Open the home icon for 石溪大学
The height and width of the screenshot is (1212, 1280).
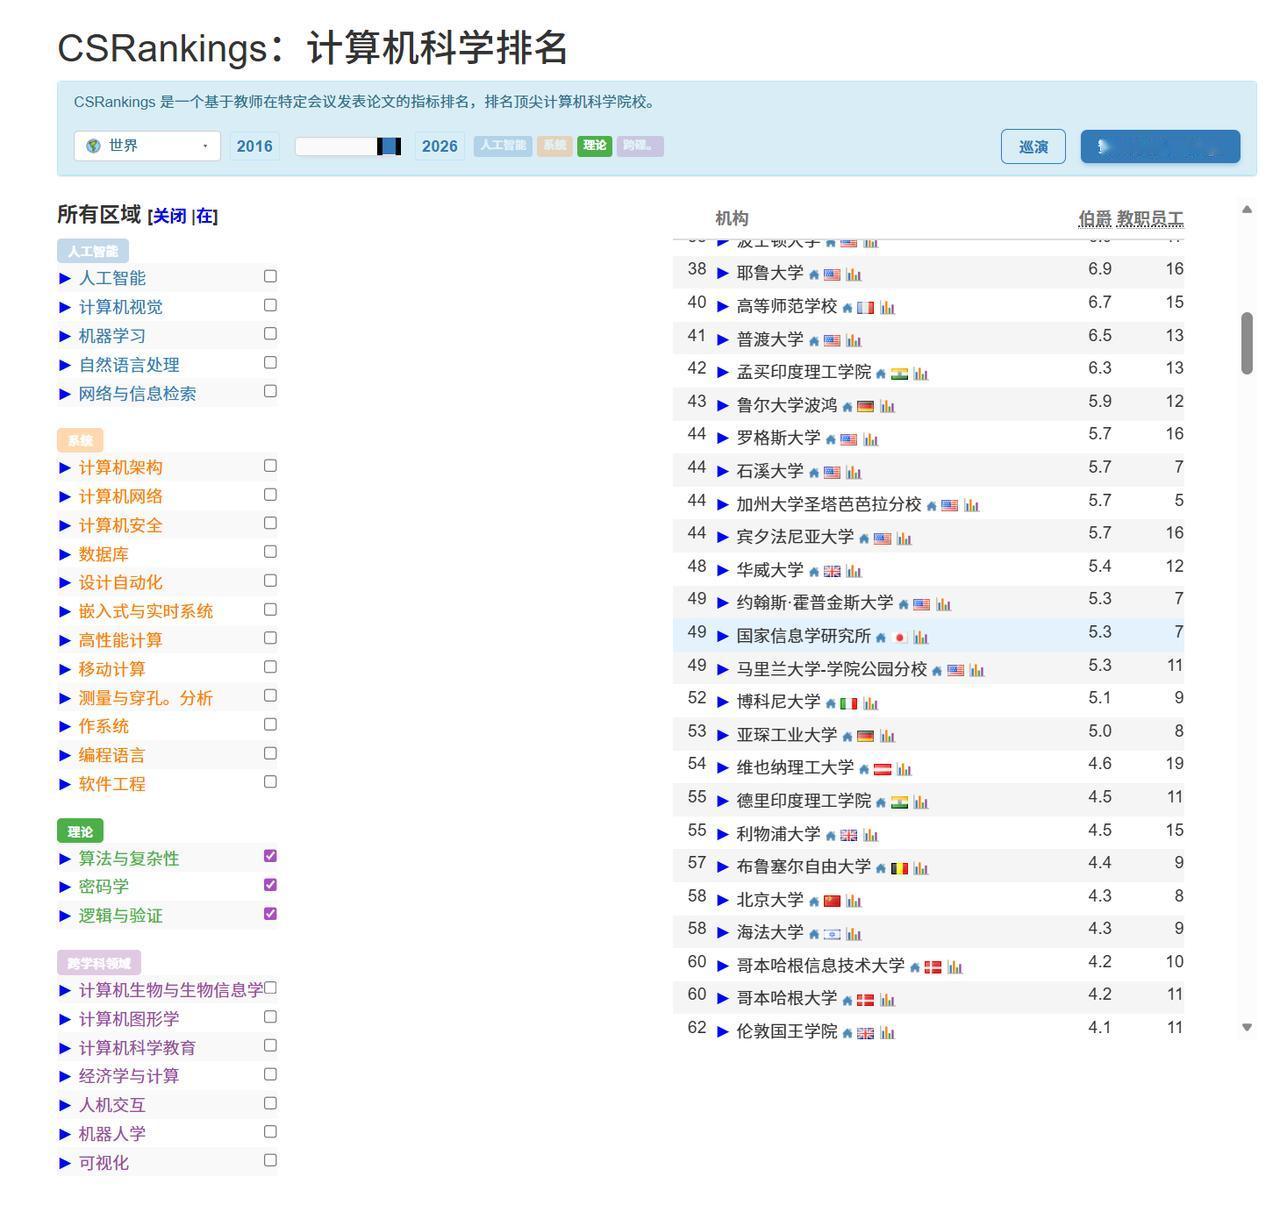pyautogui.click(x=814, y=472)
